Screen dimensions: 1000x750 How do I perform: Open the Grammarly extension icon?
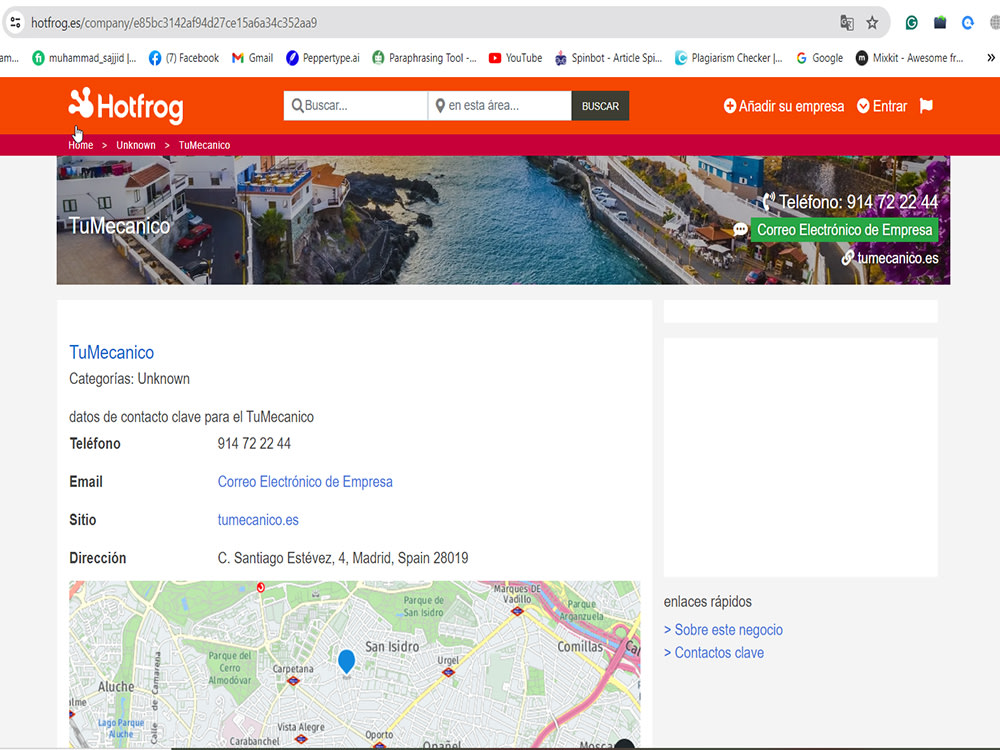(x=911, y=23)
